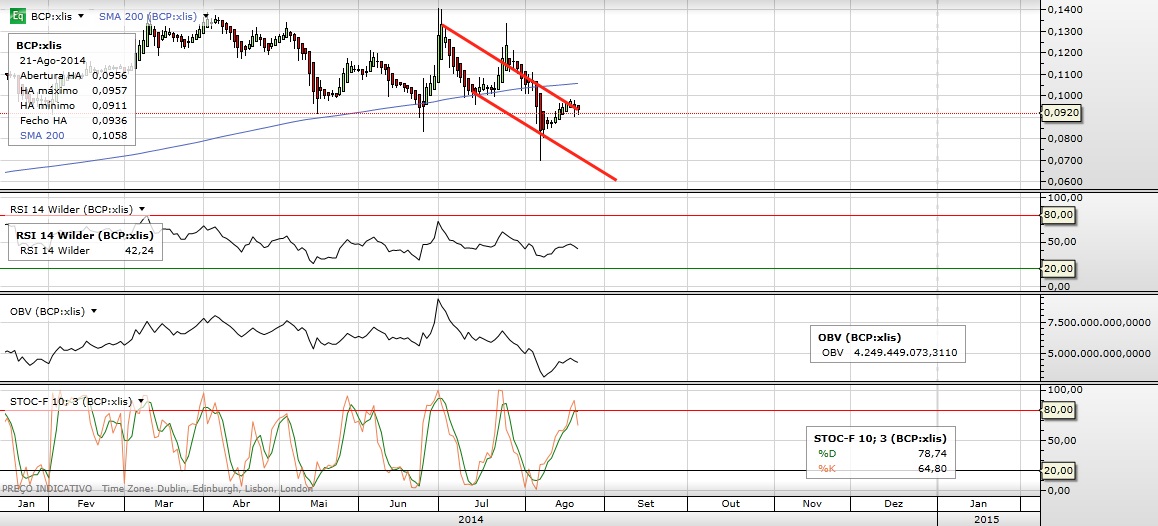1158x526 pixels.
Task: Click the RSI 80,00 overbought level label
Action: (1059, 214)
